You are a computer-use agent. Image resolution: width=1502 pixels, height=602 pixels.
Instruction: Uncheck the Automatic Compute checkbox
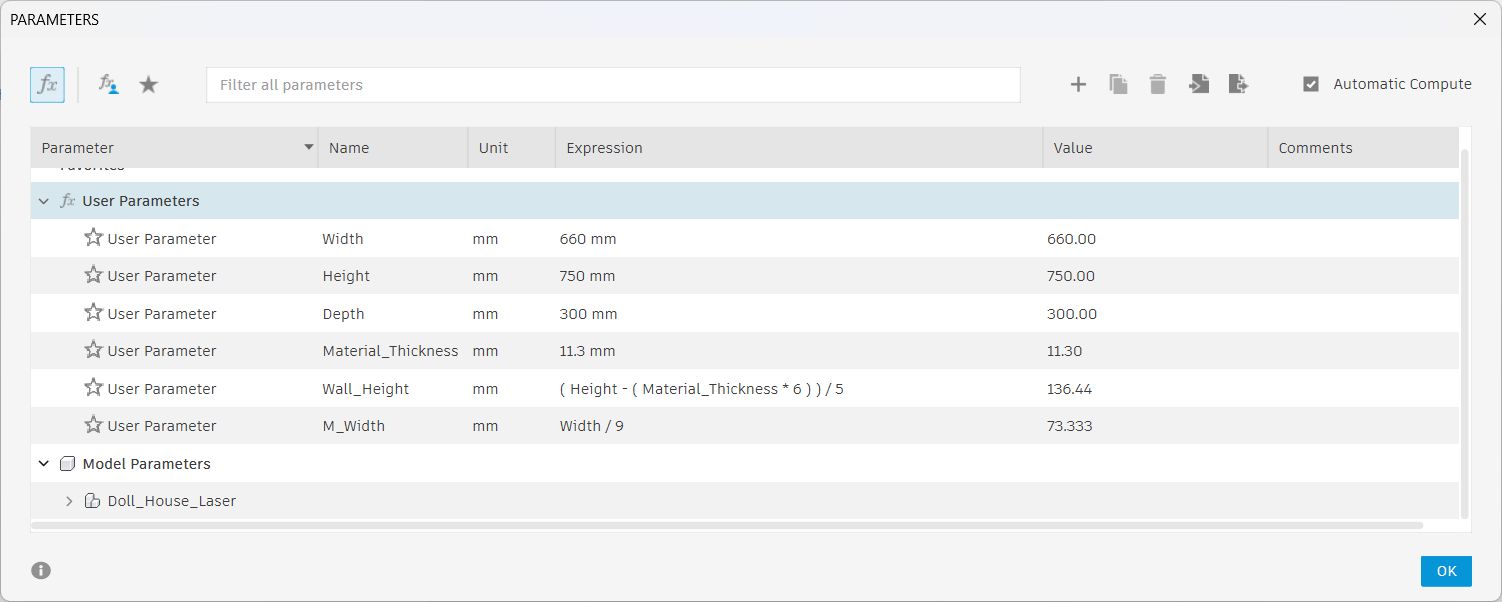point(1311,84)
